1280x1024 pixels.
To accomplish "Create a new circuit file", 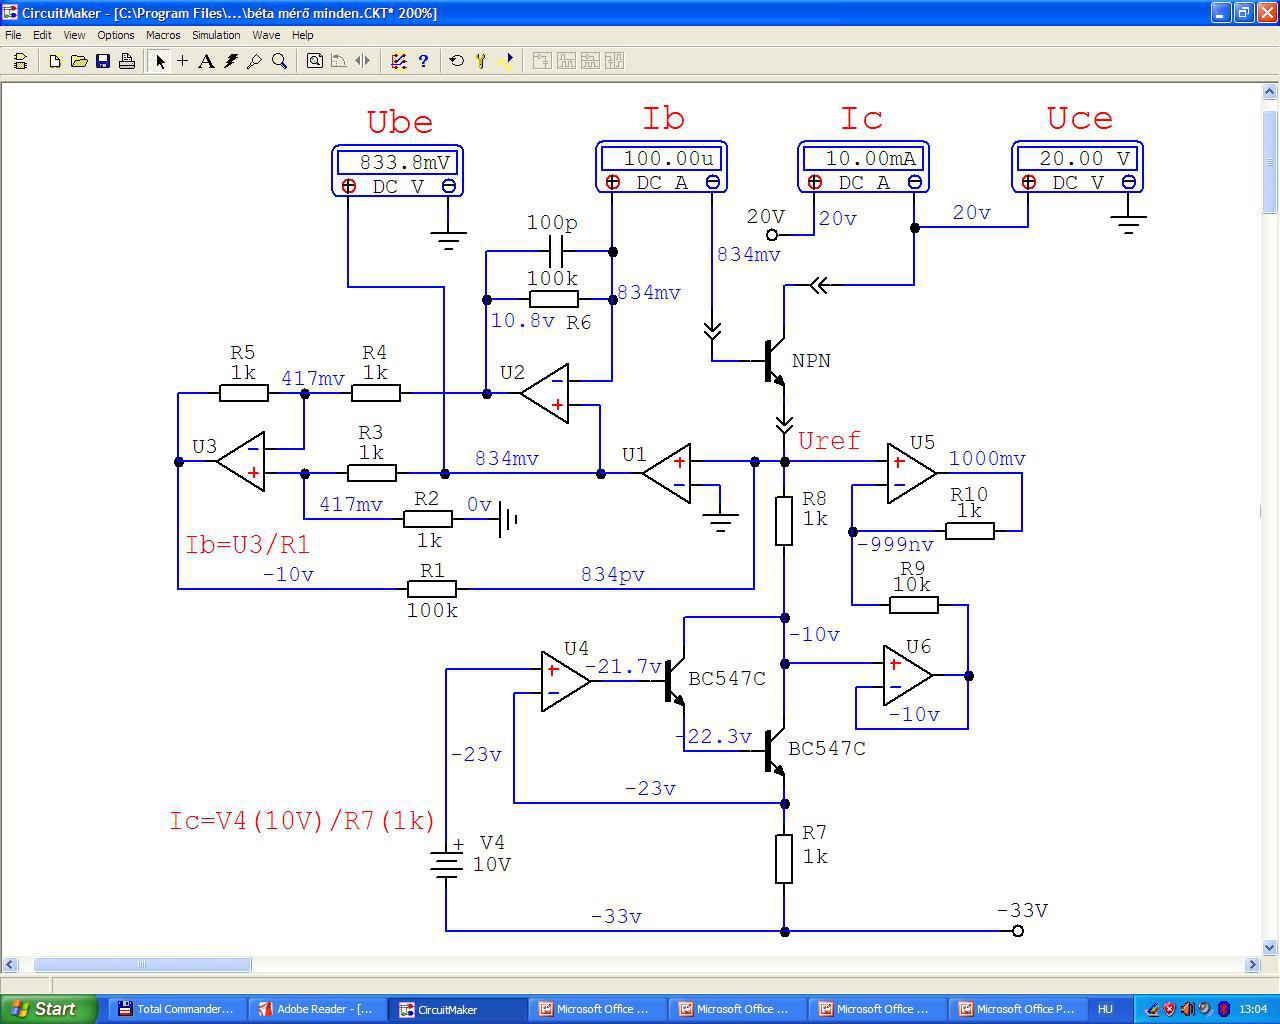I will point(55,61).
